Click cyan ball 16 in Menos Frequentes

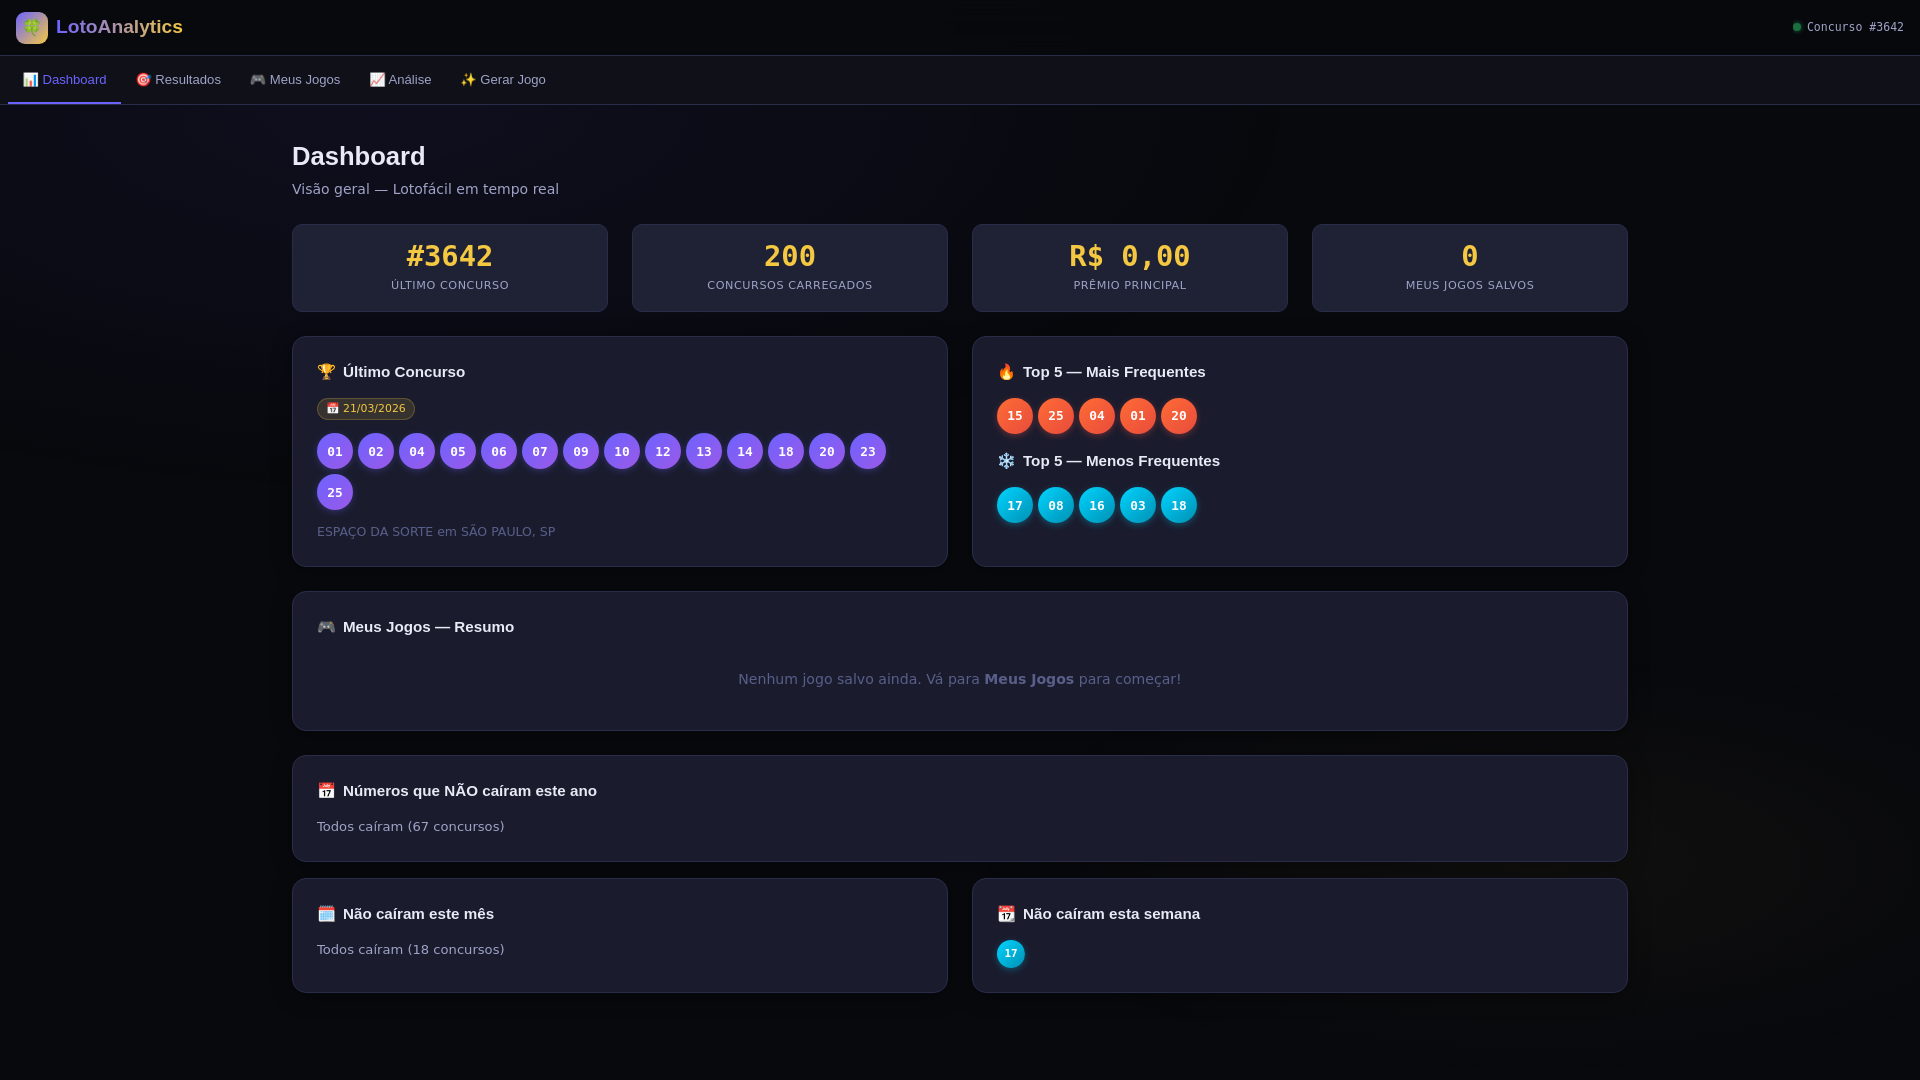(1097, 505)
